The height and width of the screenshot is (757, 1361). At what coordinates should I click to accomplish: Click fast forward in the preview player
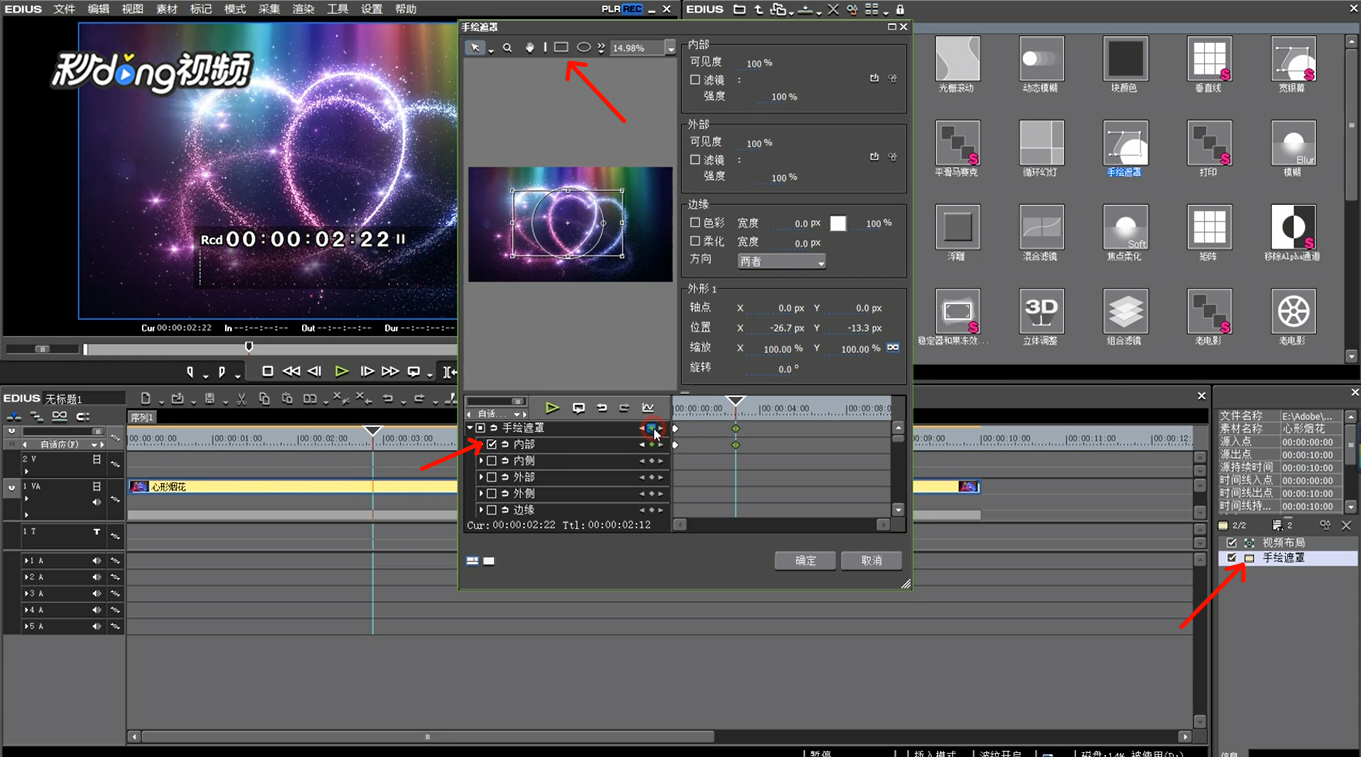(390, 371)
